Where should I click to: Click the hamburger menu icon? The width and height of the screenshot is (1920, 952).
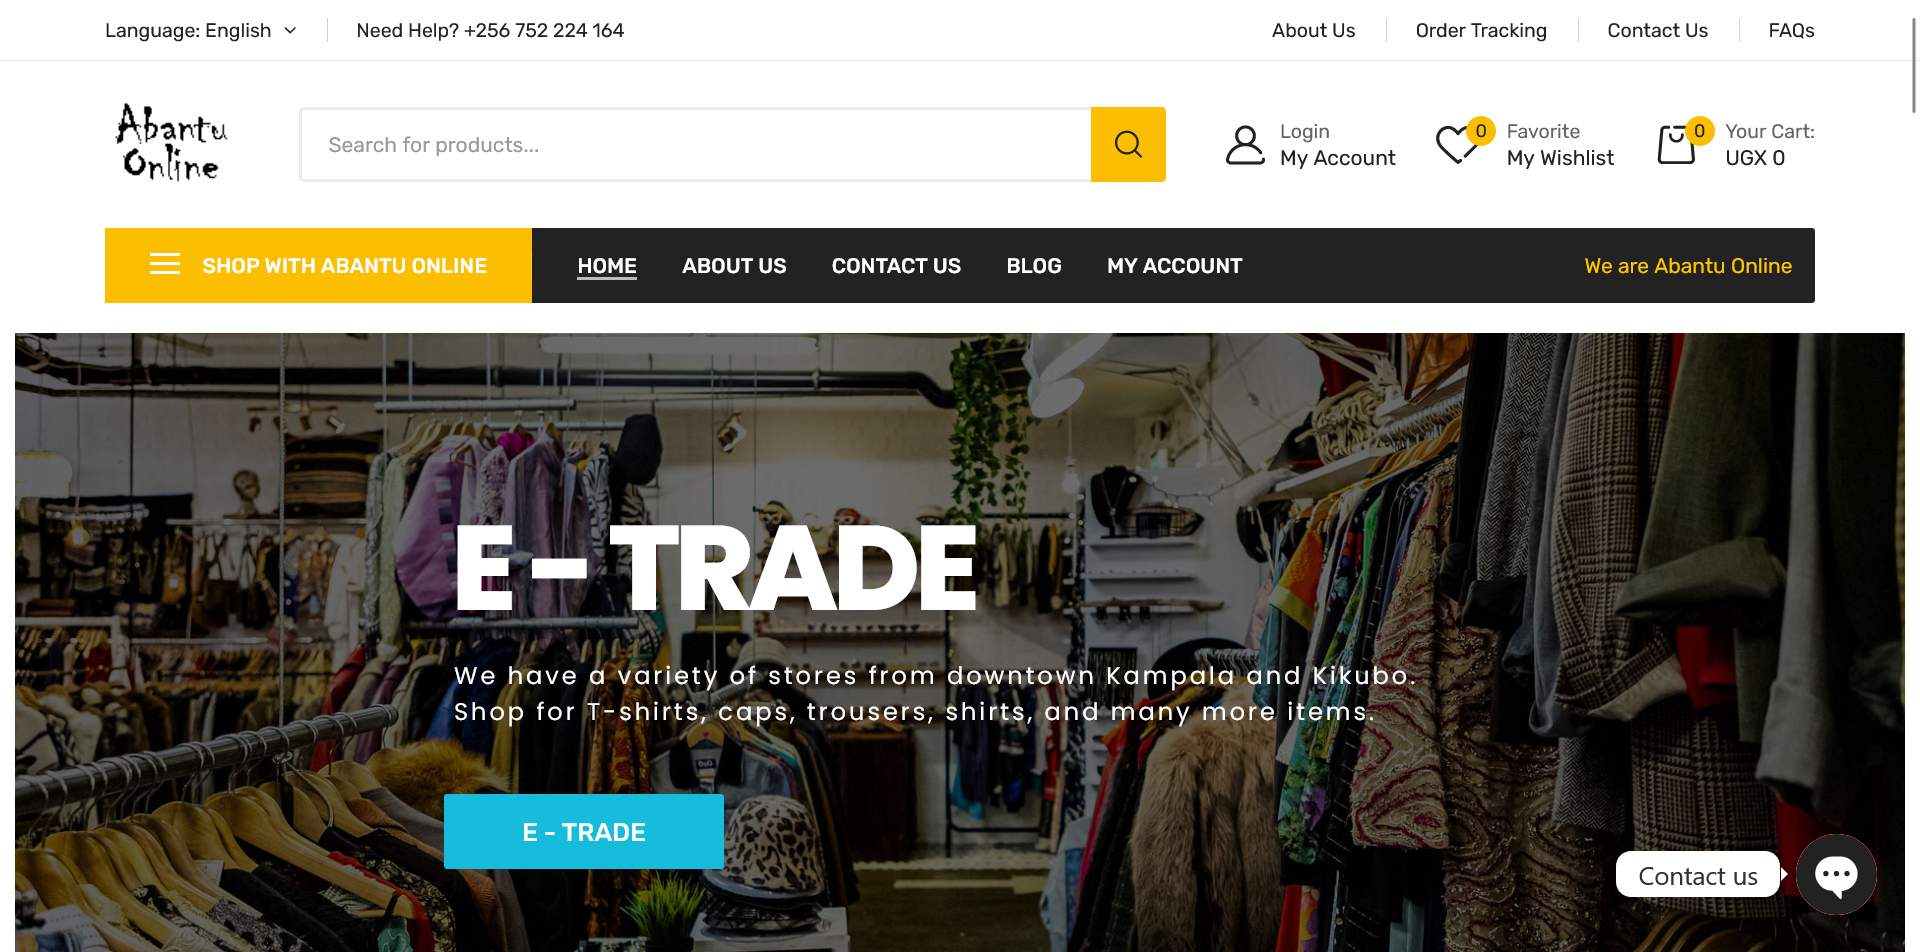(165, 264)
